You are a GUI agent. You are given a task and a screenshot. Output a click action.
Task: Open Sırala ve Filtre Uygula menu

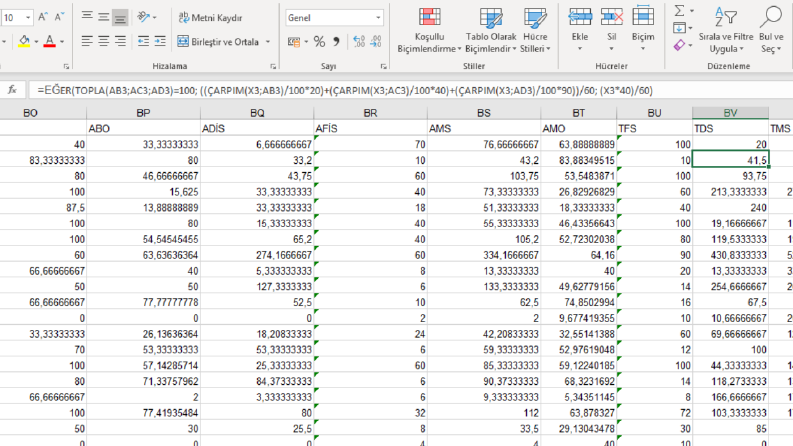click(x=726, y=30)
